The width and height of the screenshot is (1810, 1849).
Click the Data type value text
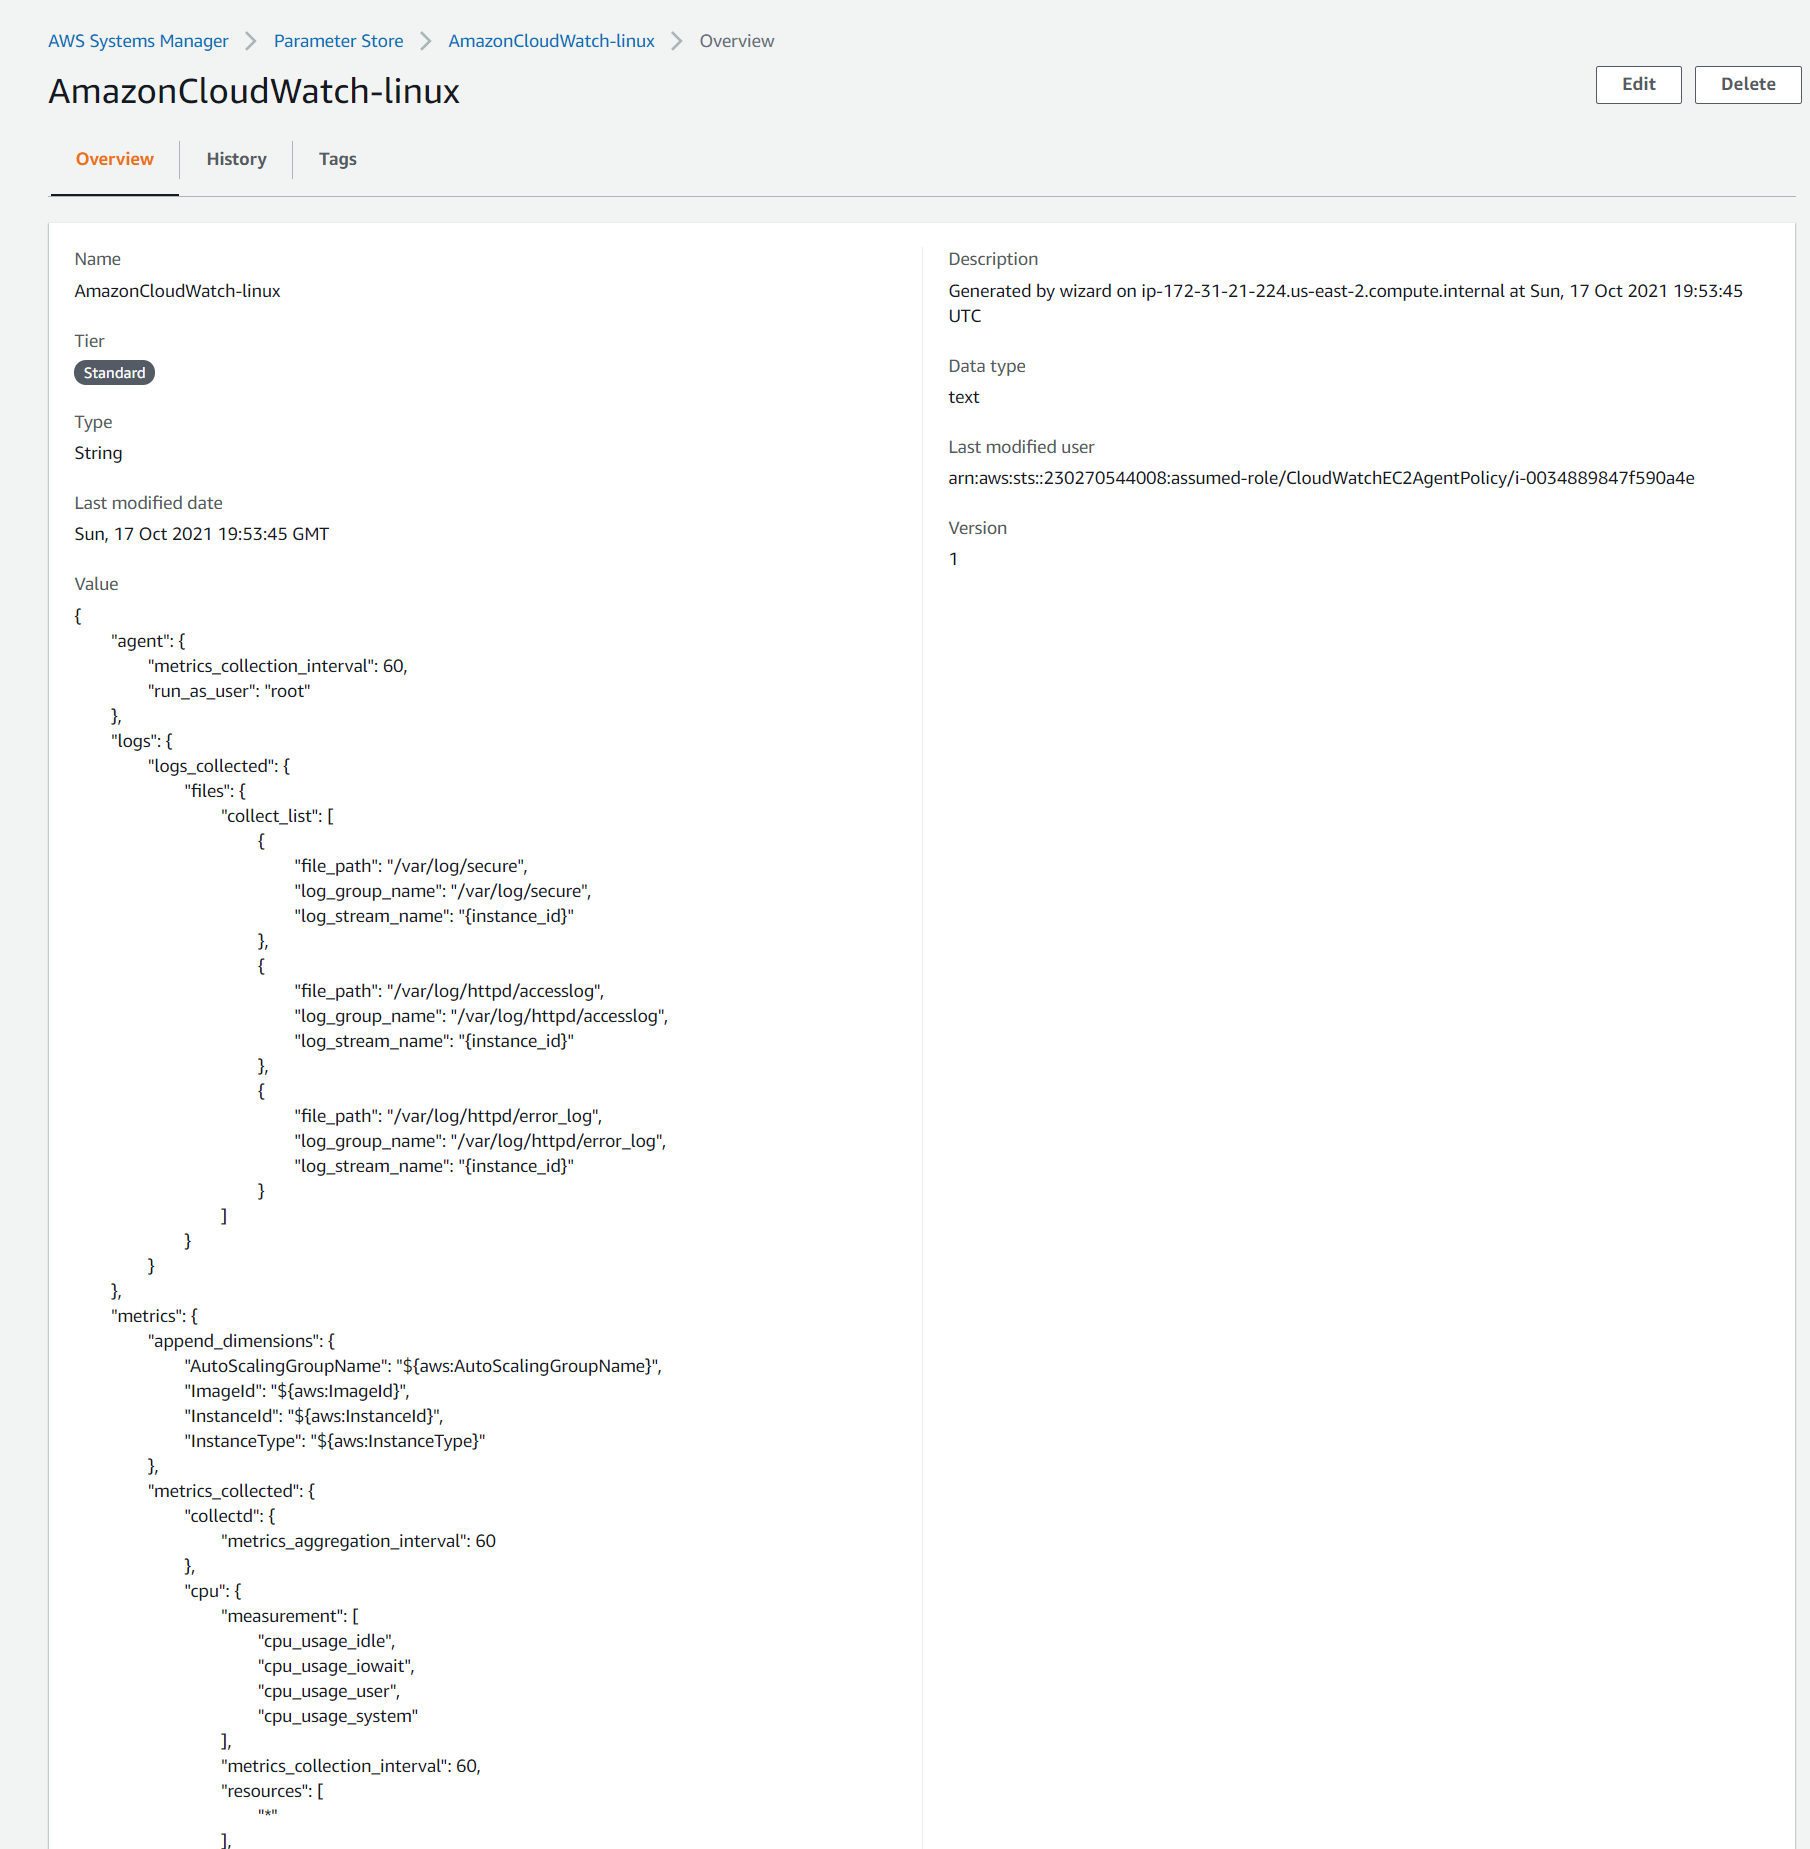point(964,397)
